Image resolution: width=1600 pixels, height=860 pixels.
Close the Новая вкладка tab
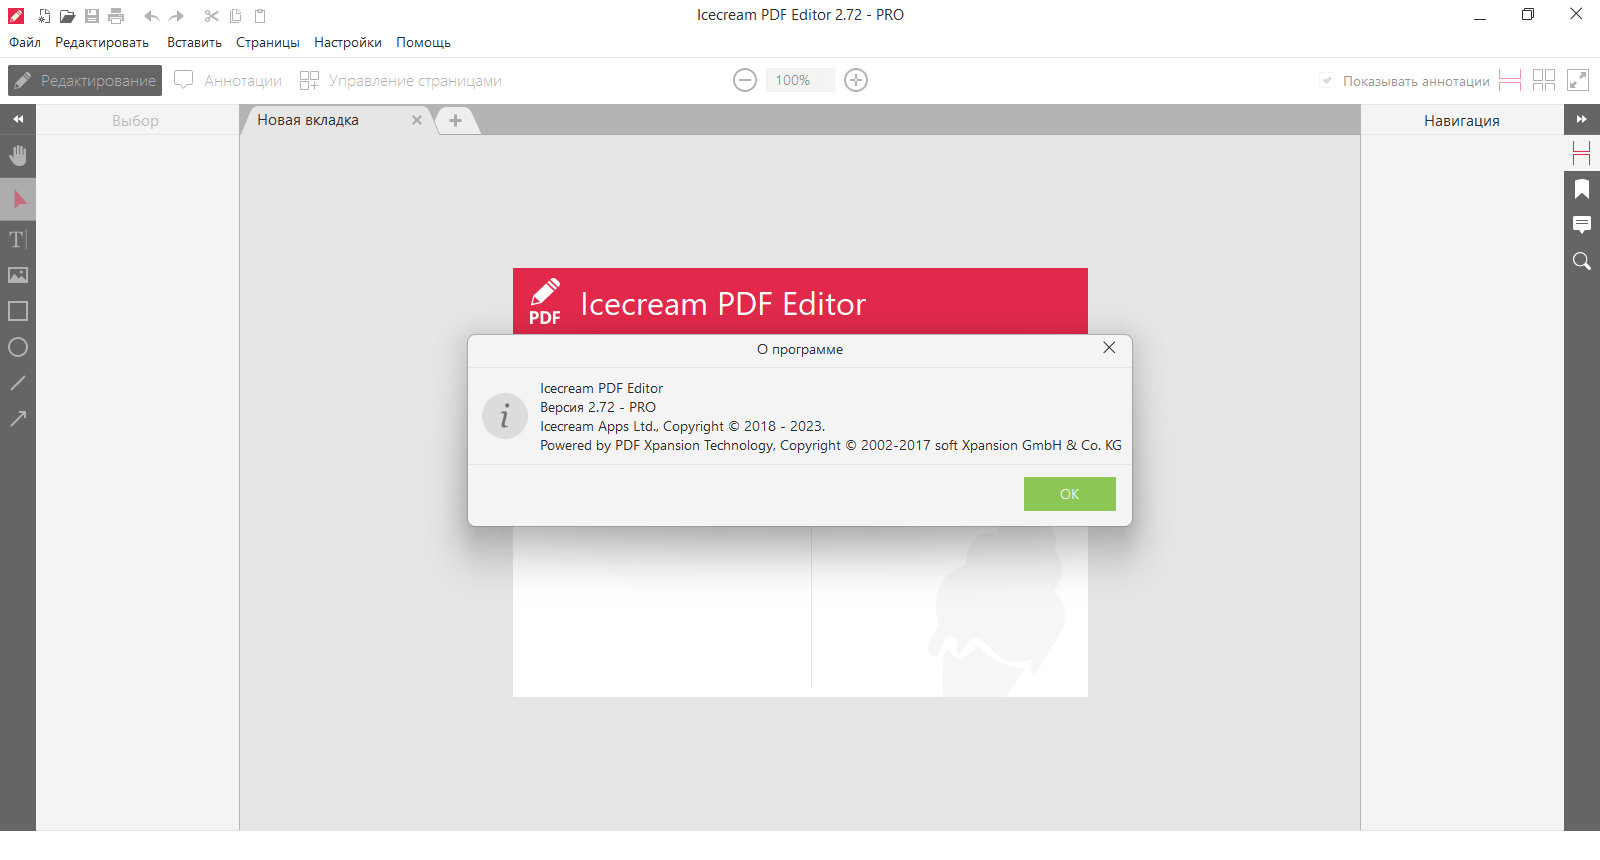[417, 120]
